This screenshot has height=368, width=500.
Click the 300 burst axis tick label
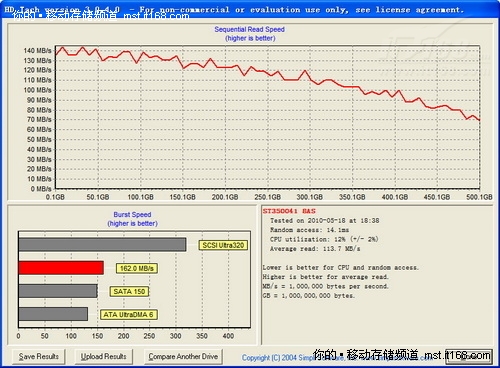pos(176,336)
